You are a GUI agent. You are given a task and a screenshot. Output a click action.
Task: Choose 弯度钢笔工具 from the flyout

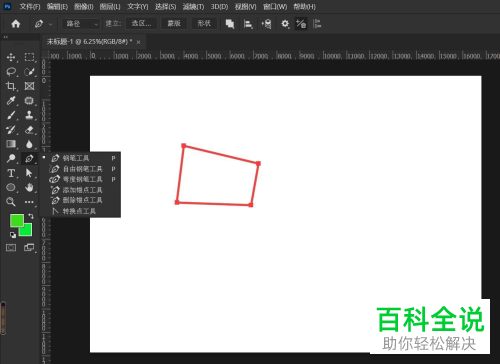(83, 179)
